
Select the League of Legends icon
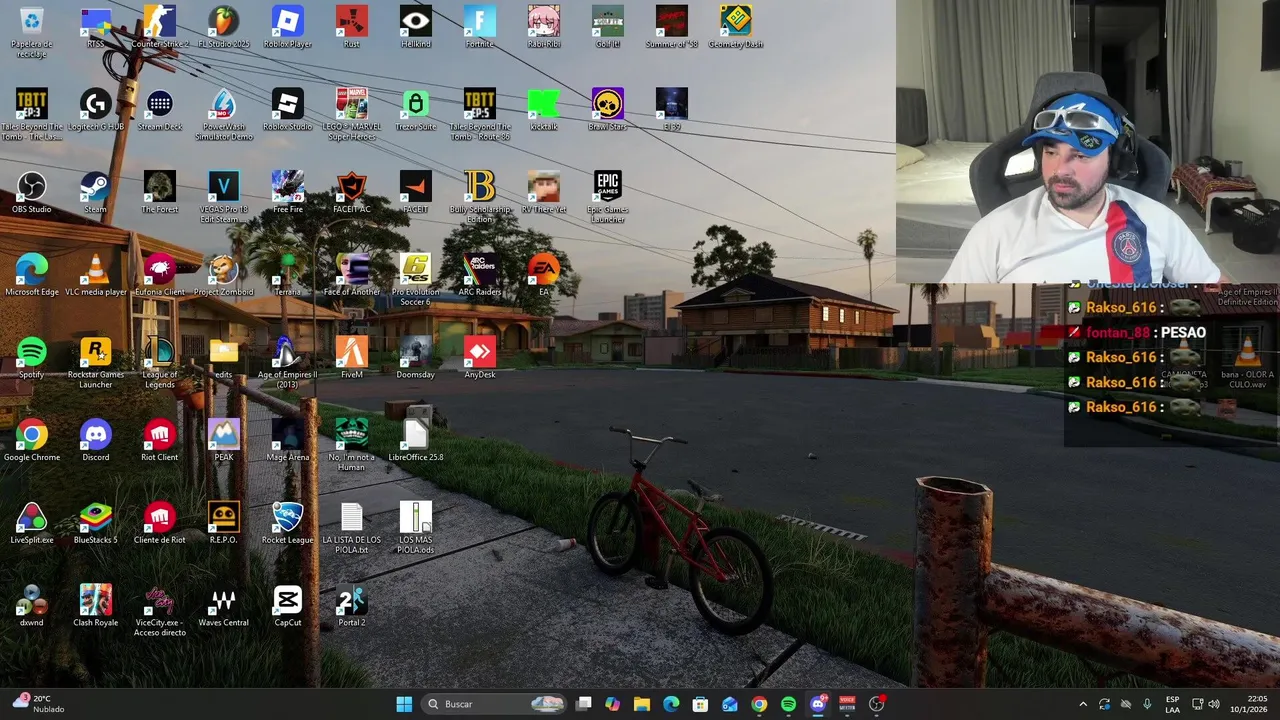tap(159, 362)
